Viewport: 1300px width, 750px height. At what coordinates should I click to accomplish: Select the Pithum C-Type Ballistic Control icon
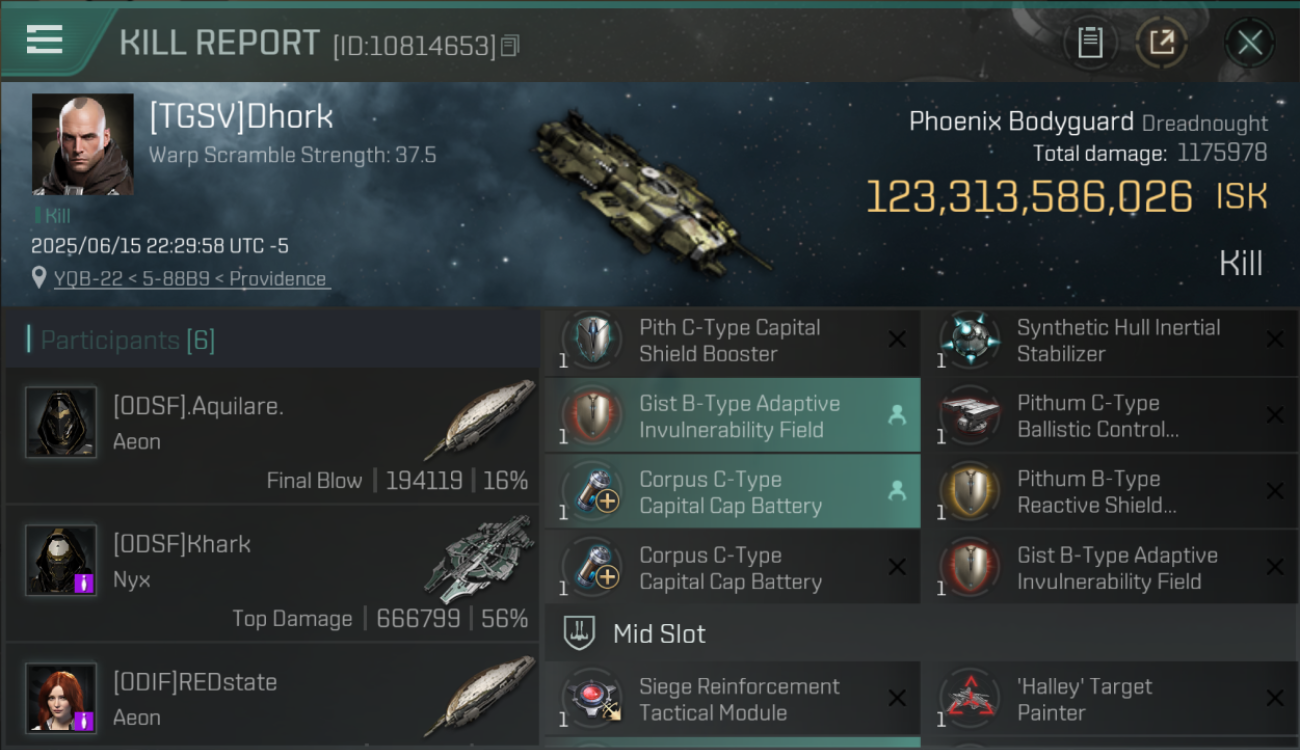[x=969, y=416]
